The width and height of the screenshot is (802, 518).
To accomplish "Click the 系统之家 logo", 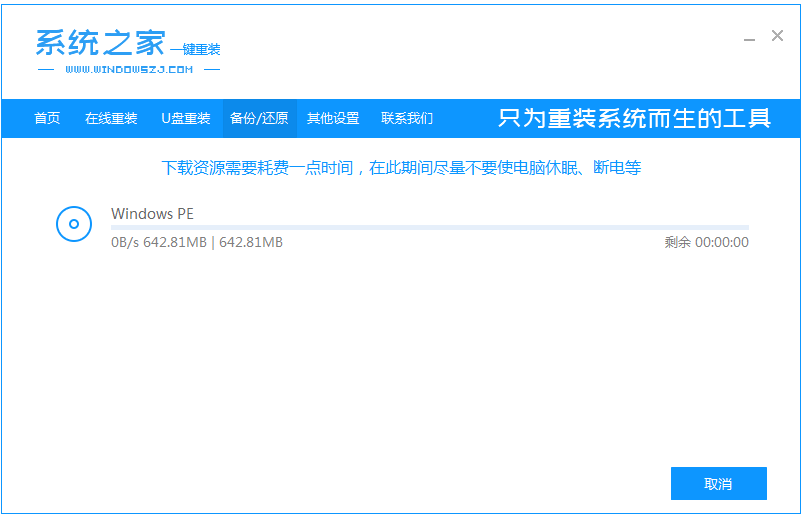I will (x=100, y=42).
